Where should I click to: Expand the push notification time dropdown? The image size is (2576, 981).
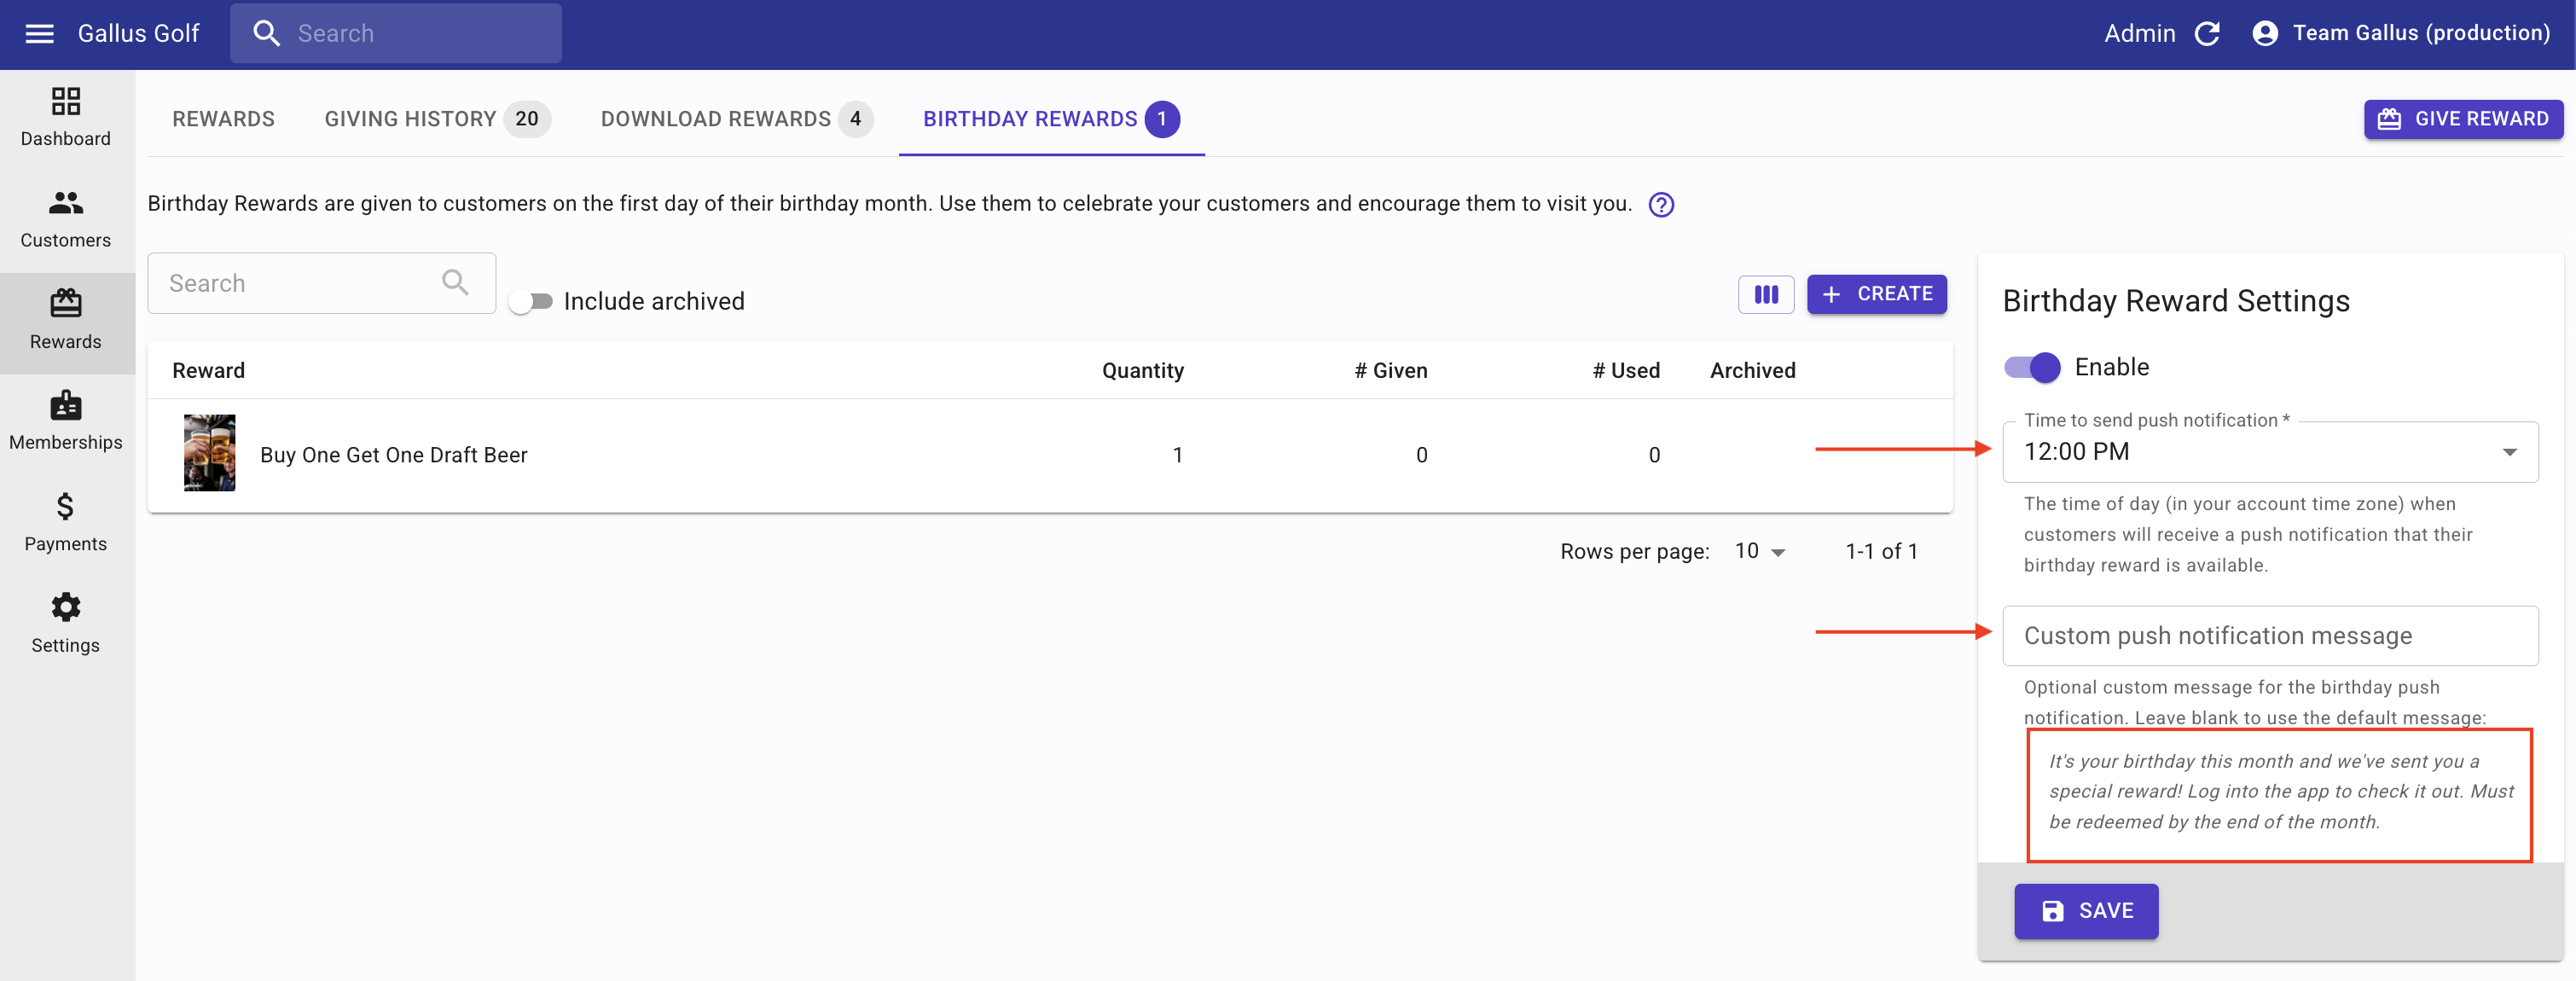(2270, 452)
